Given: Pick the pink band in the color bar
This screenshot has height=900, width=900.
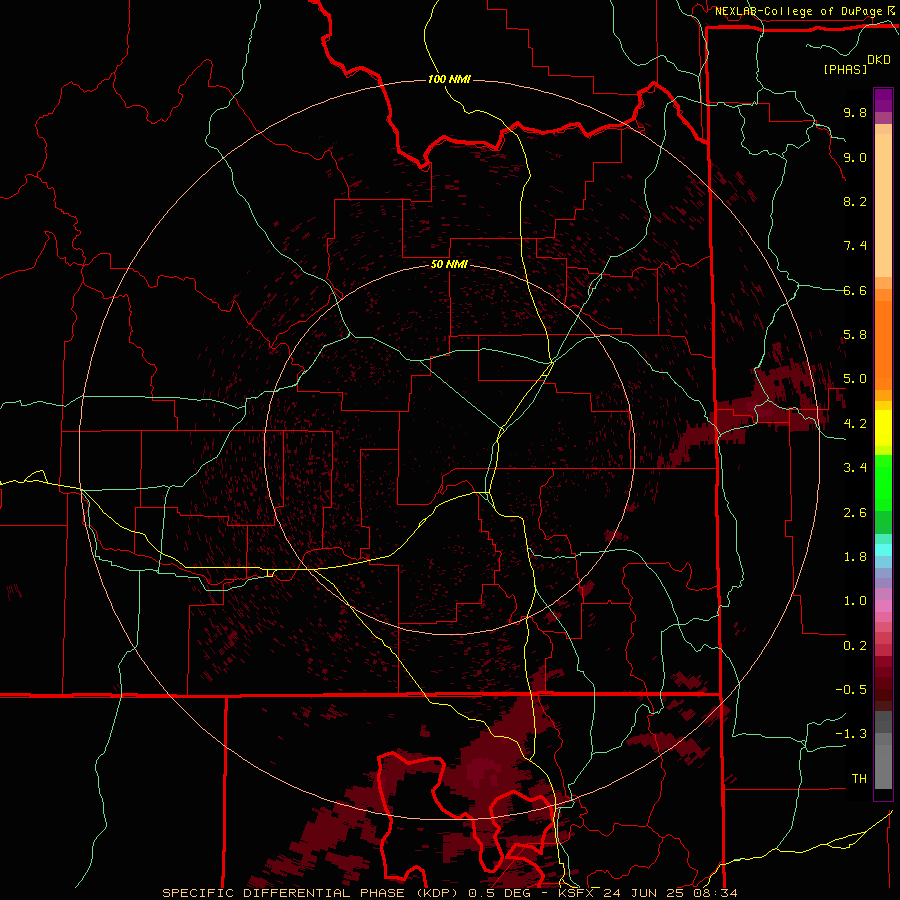Looking at the screenshot, I should point(883,606).
